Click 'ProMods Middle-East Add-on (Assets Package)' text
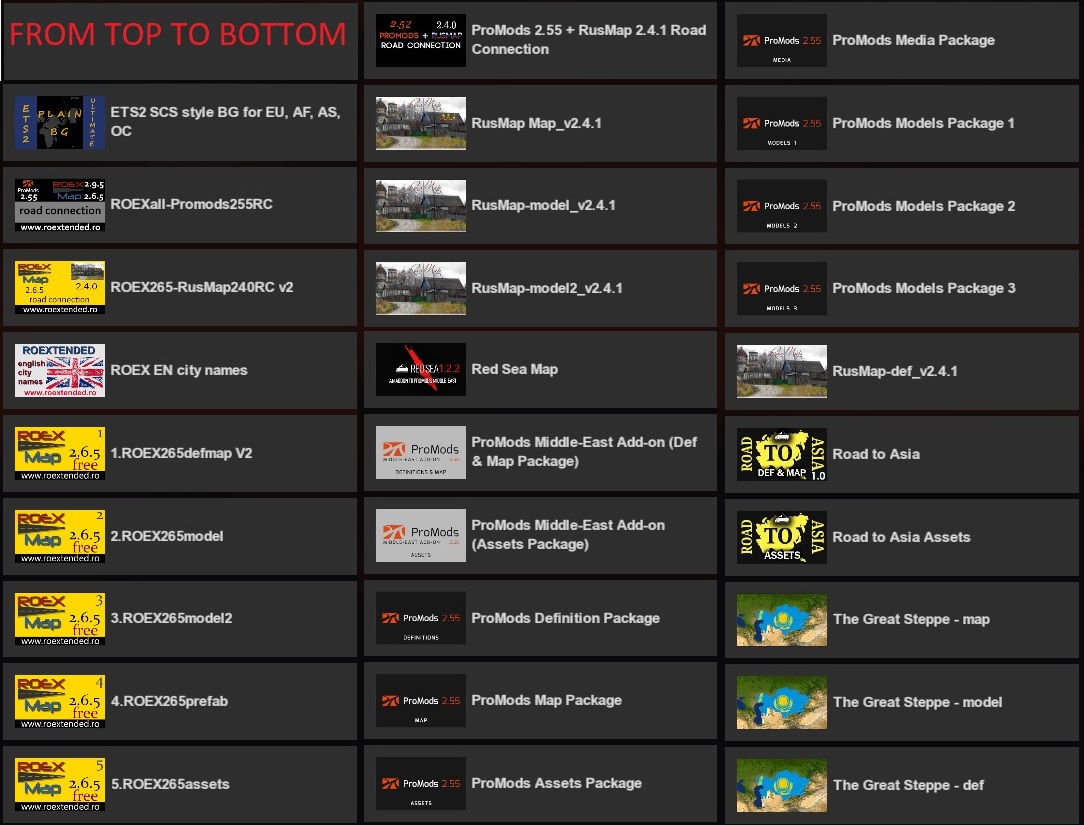The height and width of the screenshot is (825, 1084). coord(568,535)
